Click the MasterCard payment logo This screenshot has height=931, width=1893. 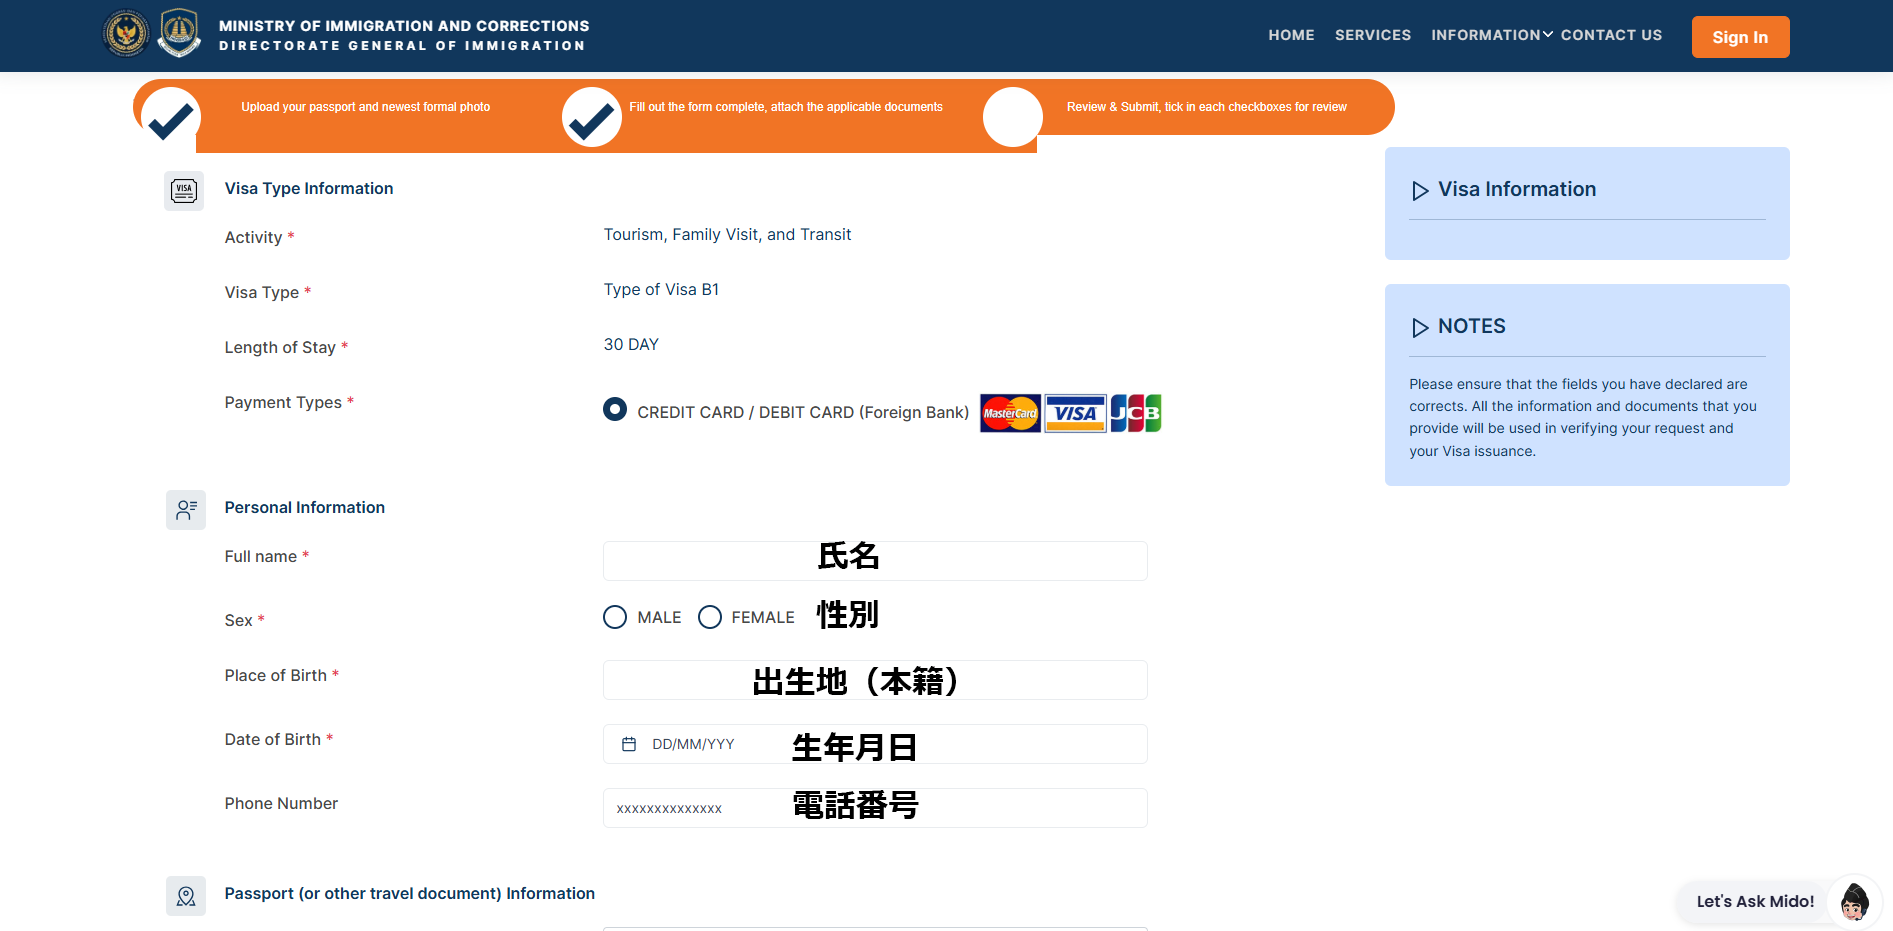[x=1010, y=413]
